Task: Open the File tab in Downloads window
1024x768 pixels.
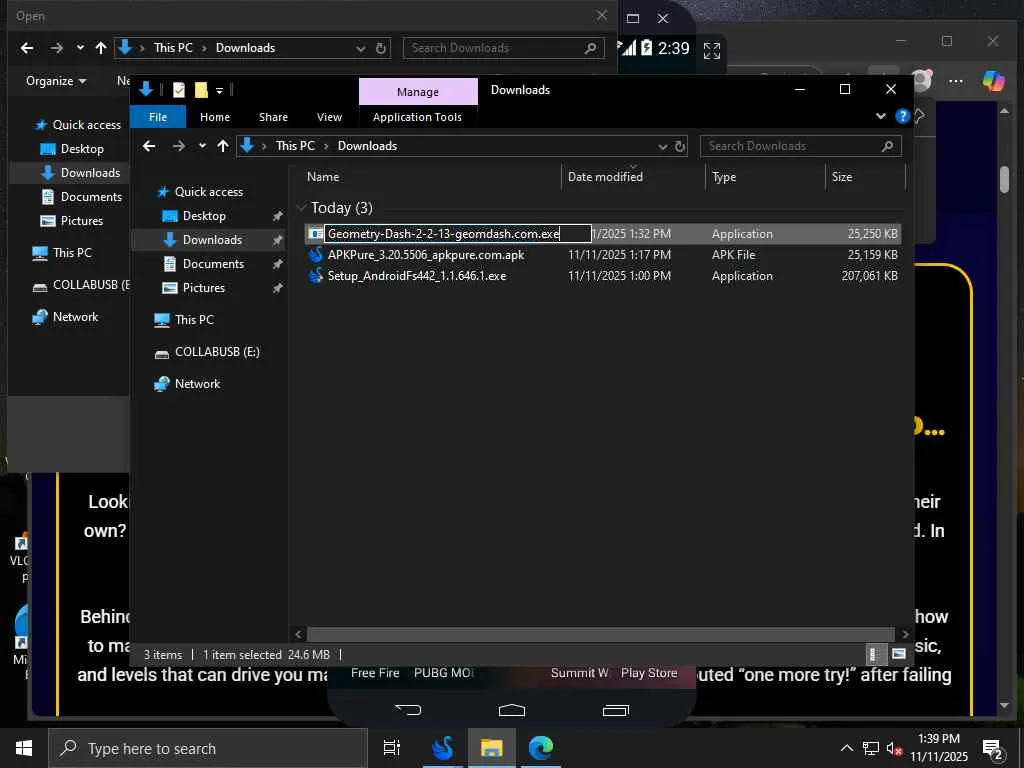Action: (158, 117)
